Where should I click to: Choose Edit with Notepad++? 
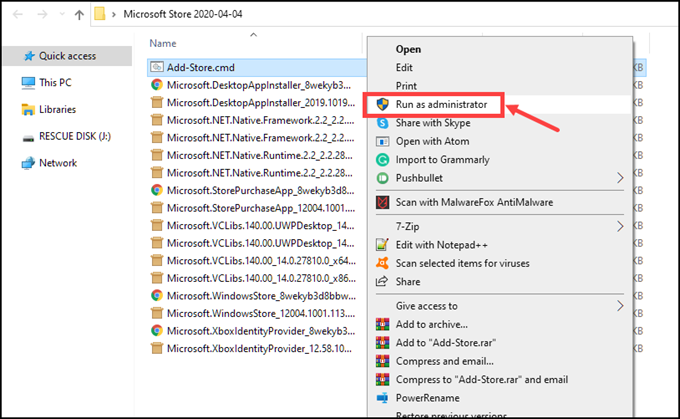[441, 245]
